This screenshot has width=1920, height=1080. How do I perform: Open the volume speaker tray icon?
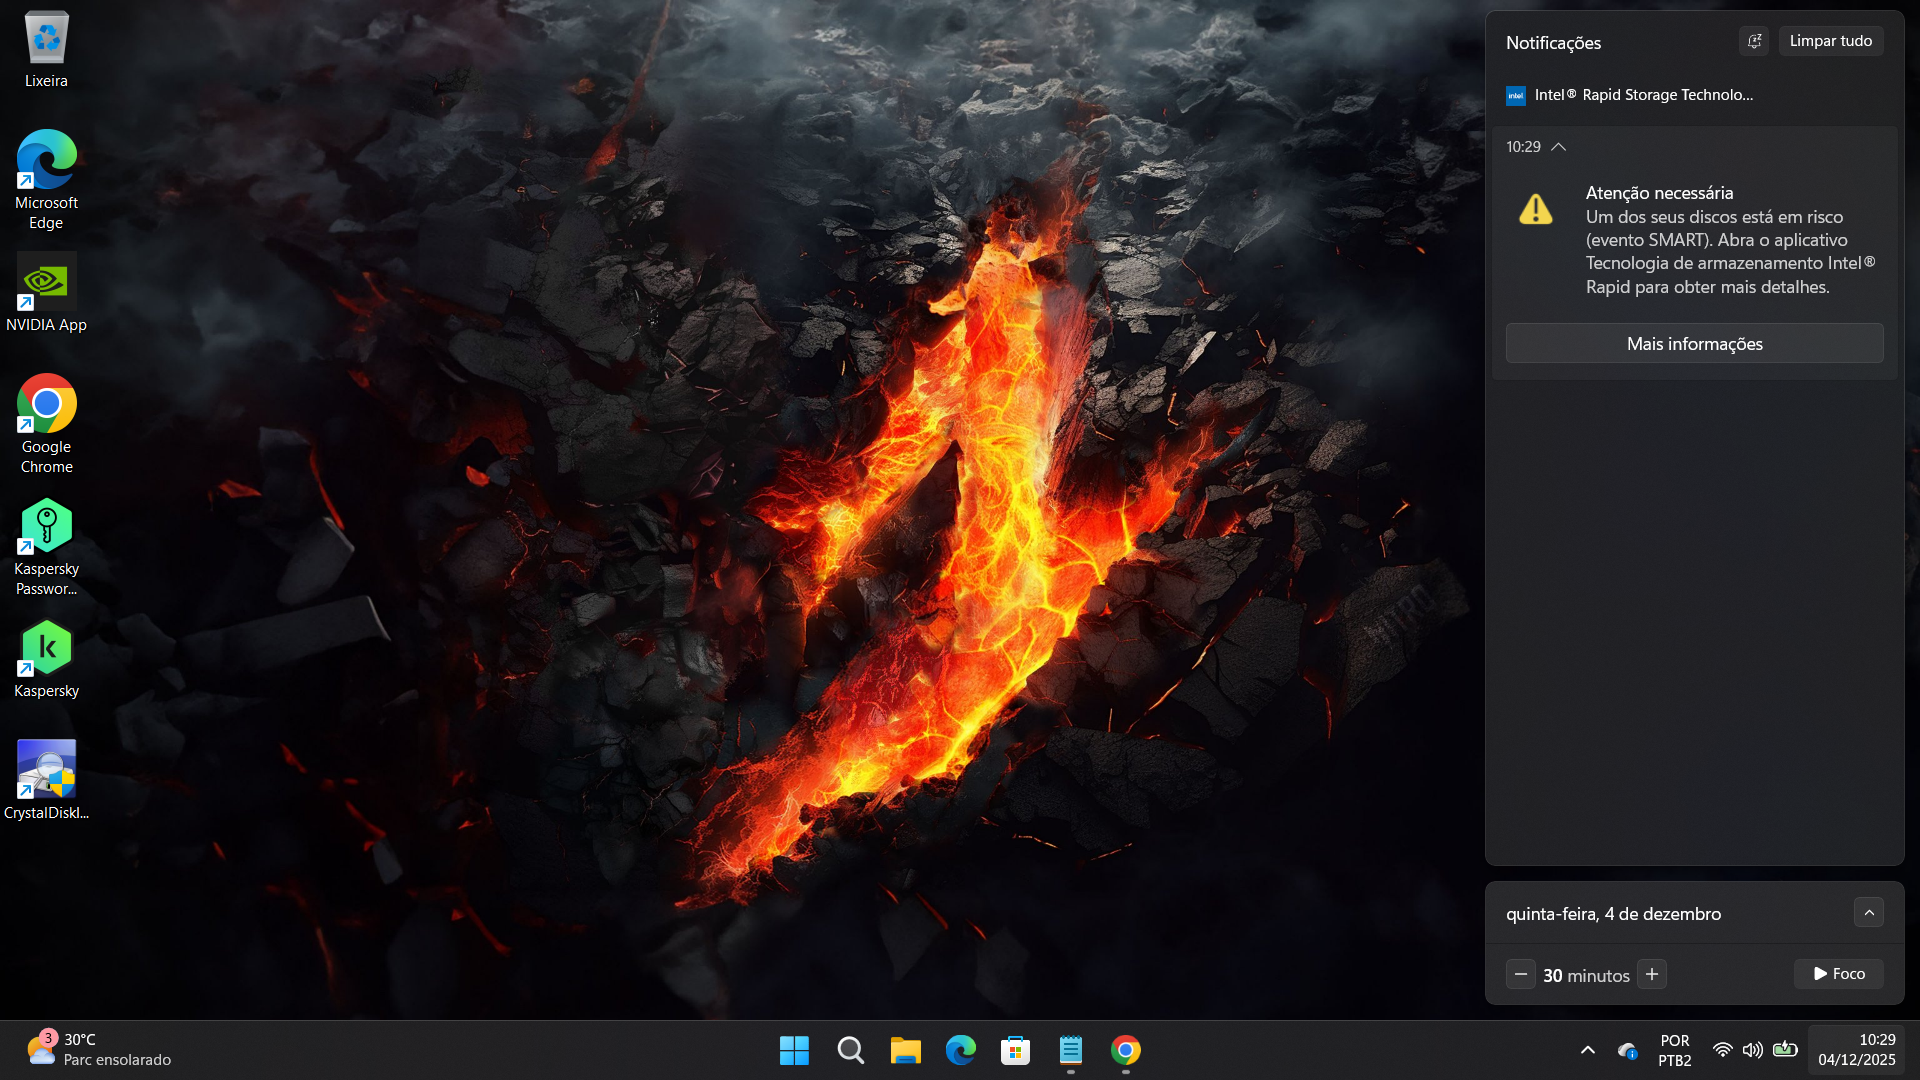pos(1752,1050)
